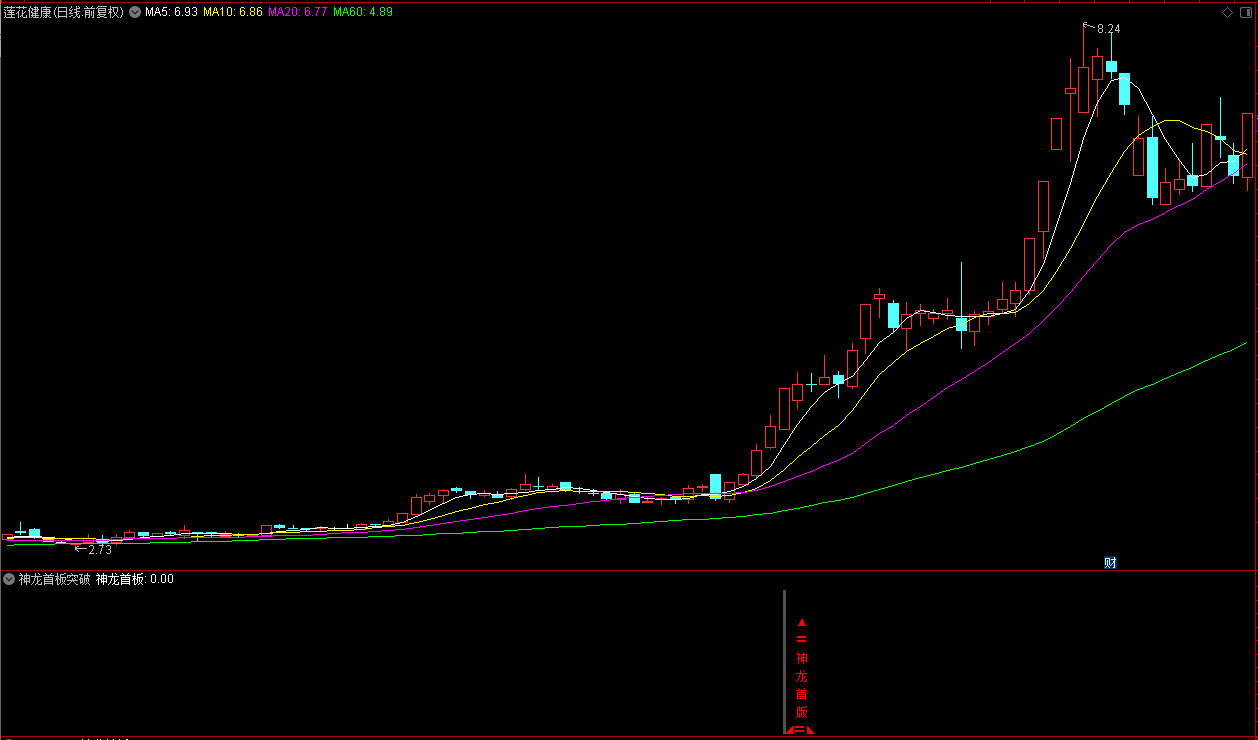
Task: Click the gray vertical signal bar in indicator panel
Action: pyautogui.click(x=785, y=661)
